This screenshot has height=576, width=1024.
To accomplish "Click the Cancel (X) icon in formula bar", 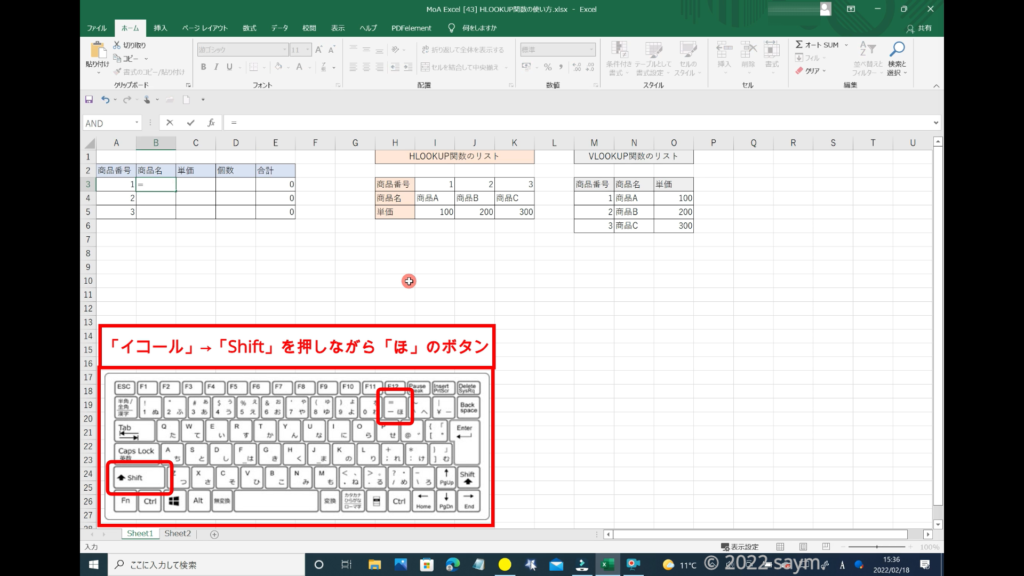I will click(170, 123).
